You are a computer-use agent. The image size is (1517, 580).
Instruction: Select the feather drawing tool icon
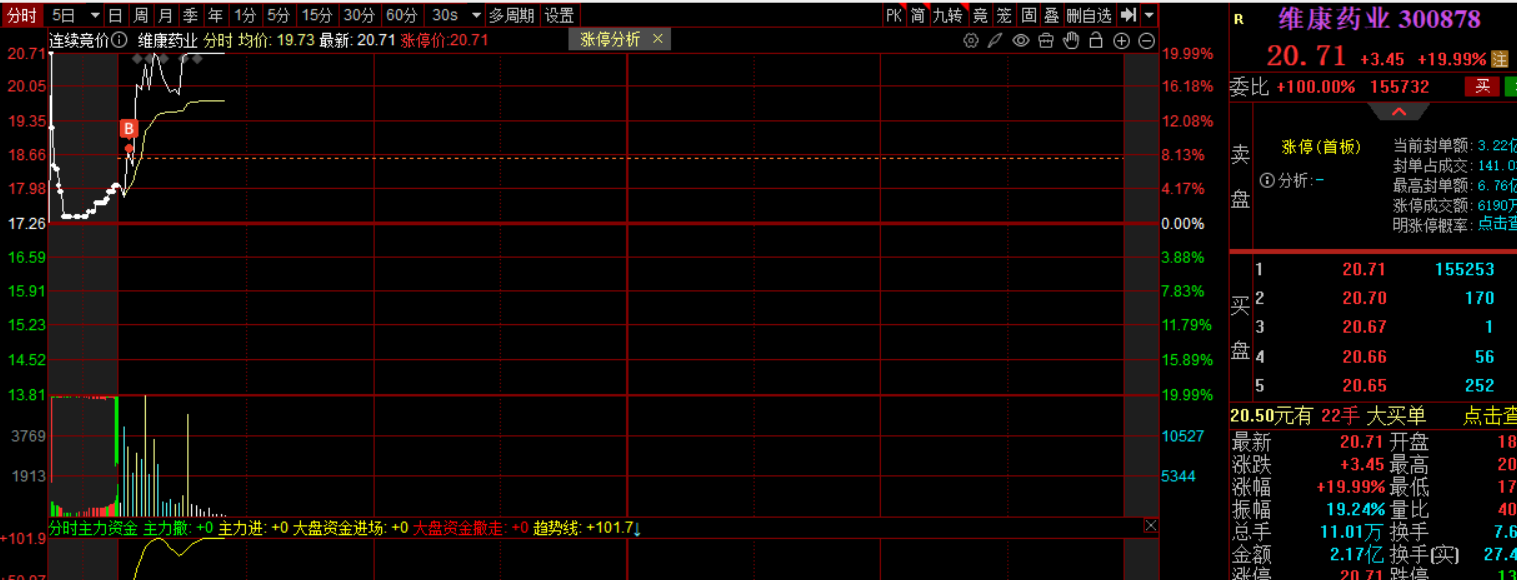995,40
